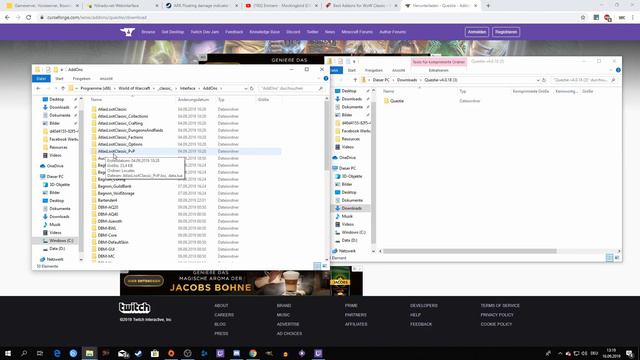Click the up-folder arrow in AddOns window
The image size is (640, 360).
click(x=63, y=88)
